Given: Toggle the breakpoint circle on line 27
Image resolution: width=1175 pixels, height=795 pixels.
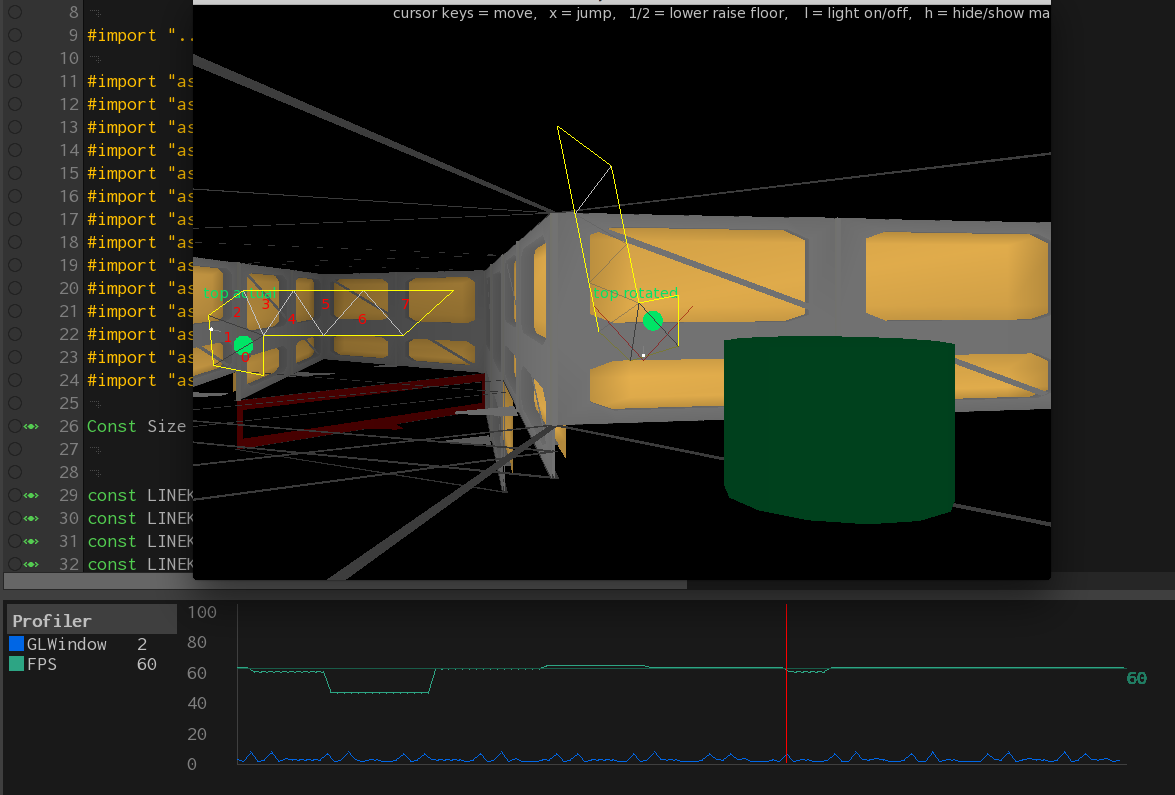Looking at the screenshot, I should coord(14,449).
